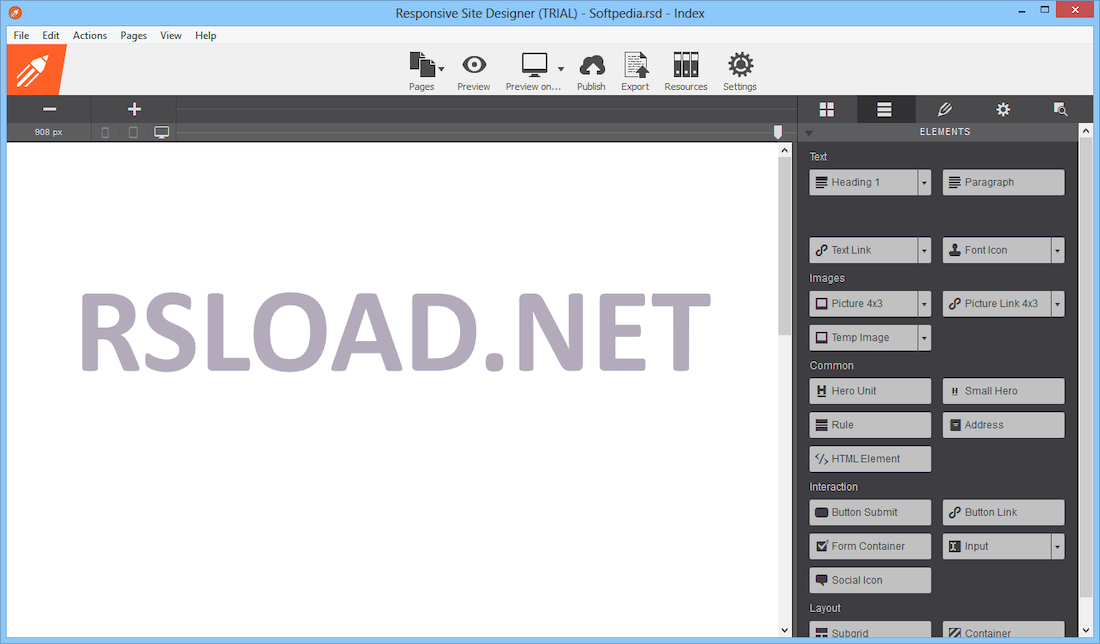Click the breakpoint width slider handle
This screenshot has width=1100, height=644.
(777, 132)
